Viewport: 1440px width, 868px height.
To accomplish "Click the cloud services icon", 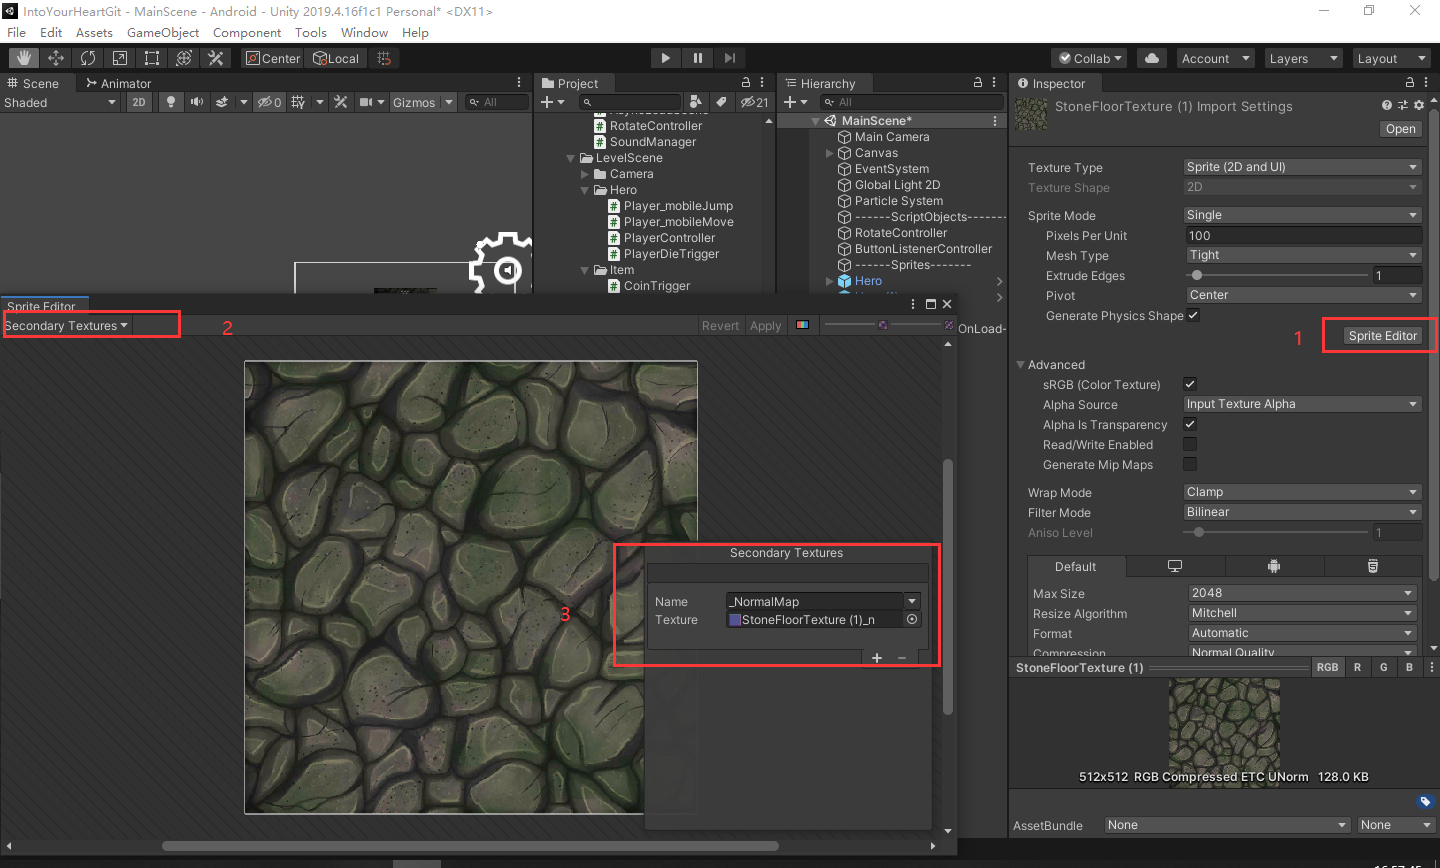I will 1152,58.
